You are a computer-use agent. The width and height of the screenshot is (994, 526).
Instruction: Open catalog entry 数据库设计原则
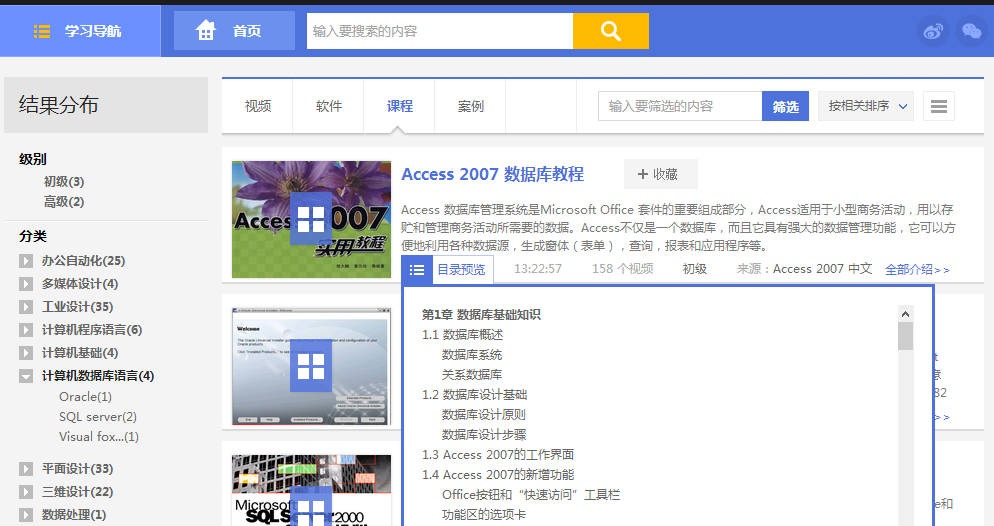[x=484, y=415]
